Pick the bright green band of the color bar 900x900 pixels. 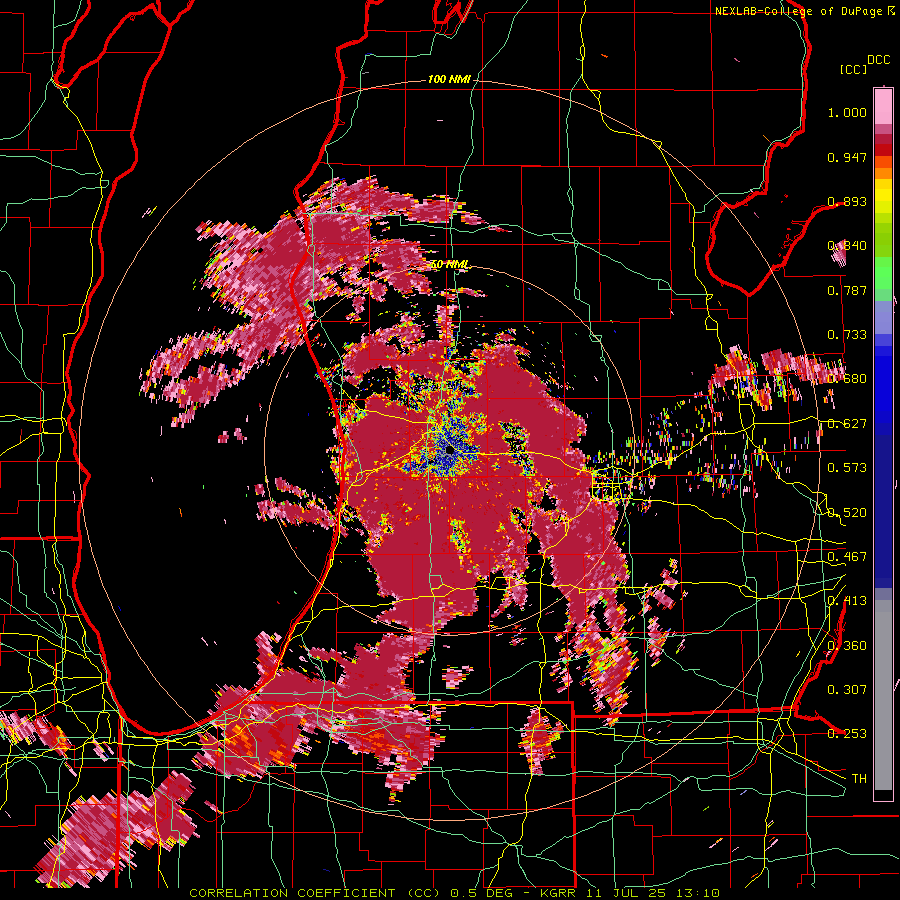click(x=883, y=273)
